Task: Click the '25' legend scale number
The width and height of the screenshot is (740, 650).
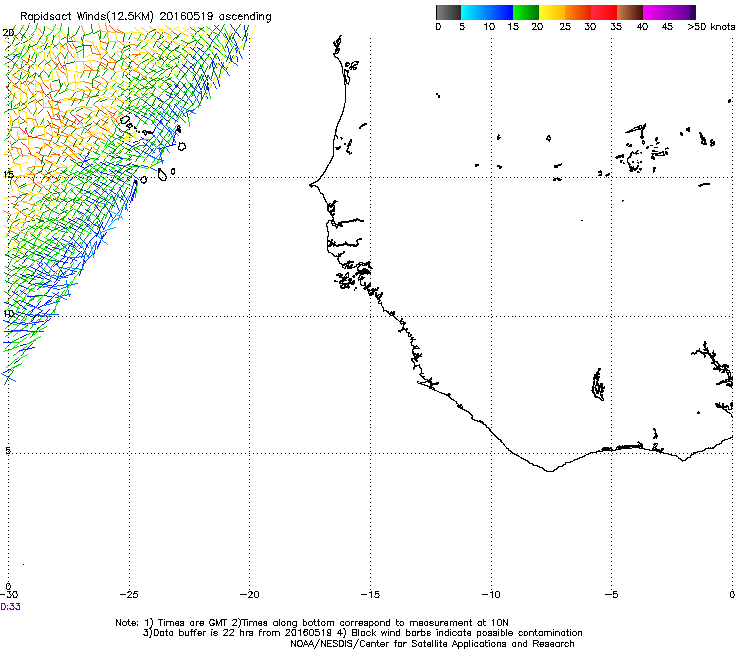Action: tap(565, 27)
